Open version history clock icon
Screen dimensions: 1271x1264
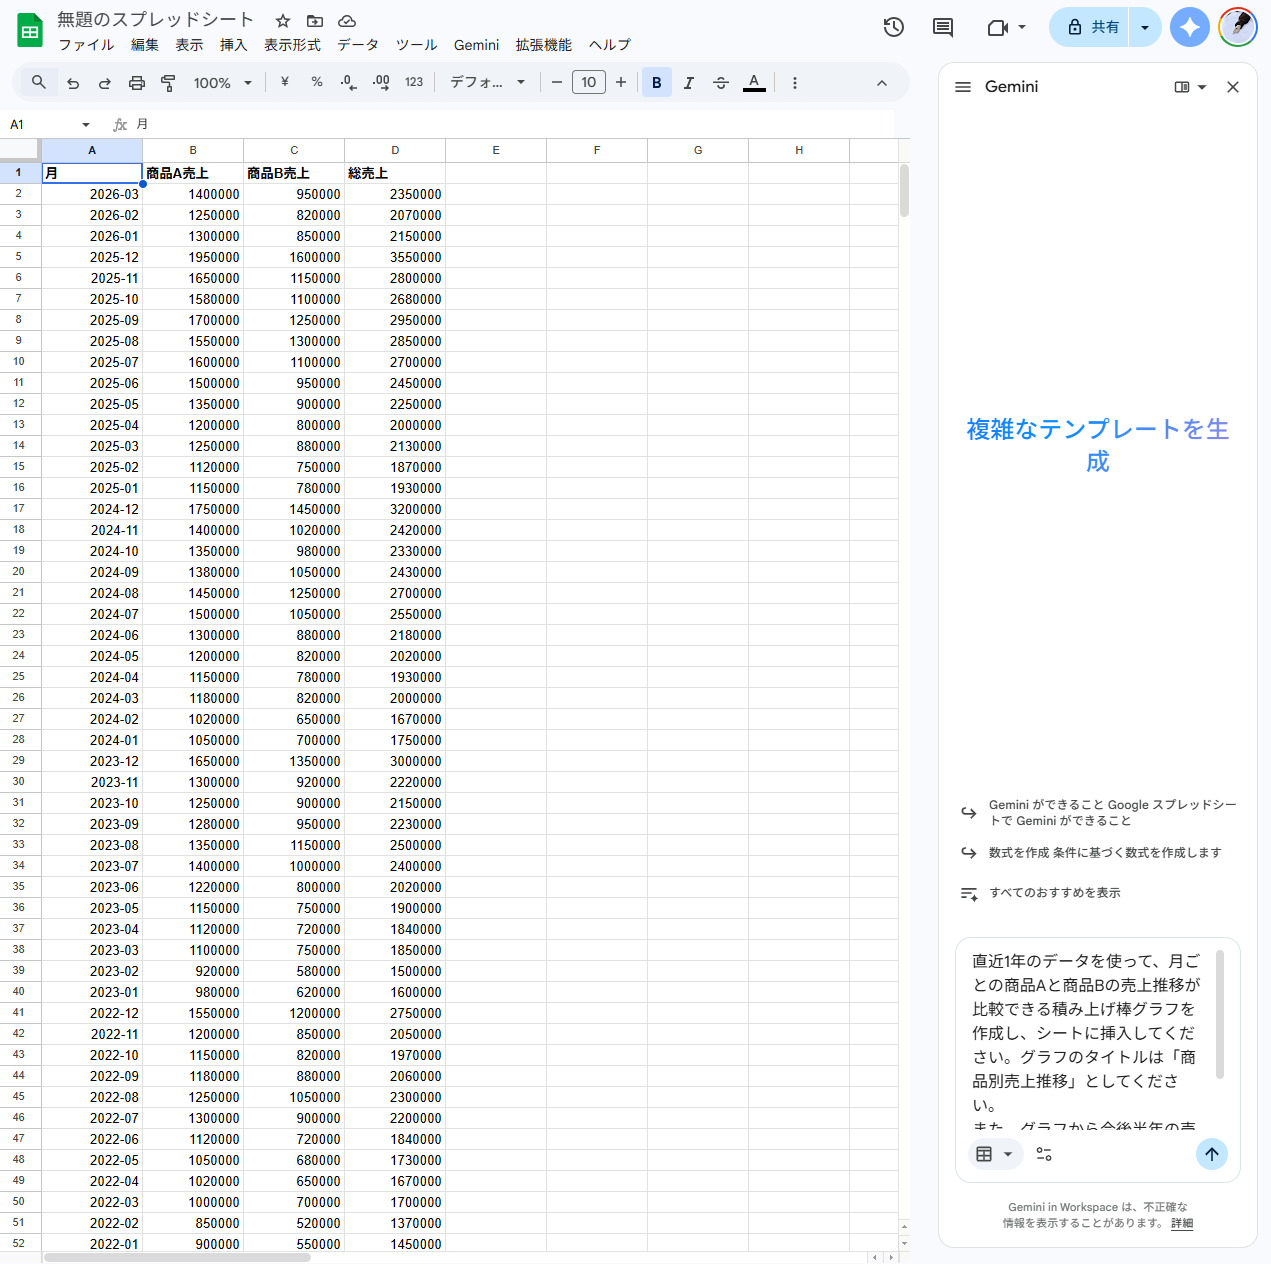pyautogui.click(x=893, y=27)
